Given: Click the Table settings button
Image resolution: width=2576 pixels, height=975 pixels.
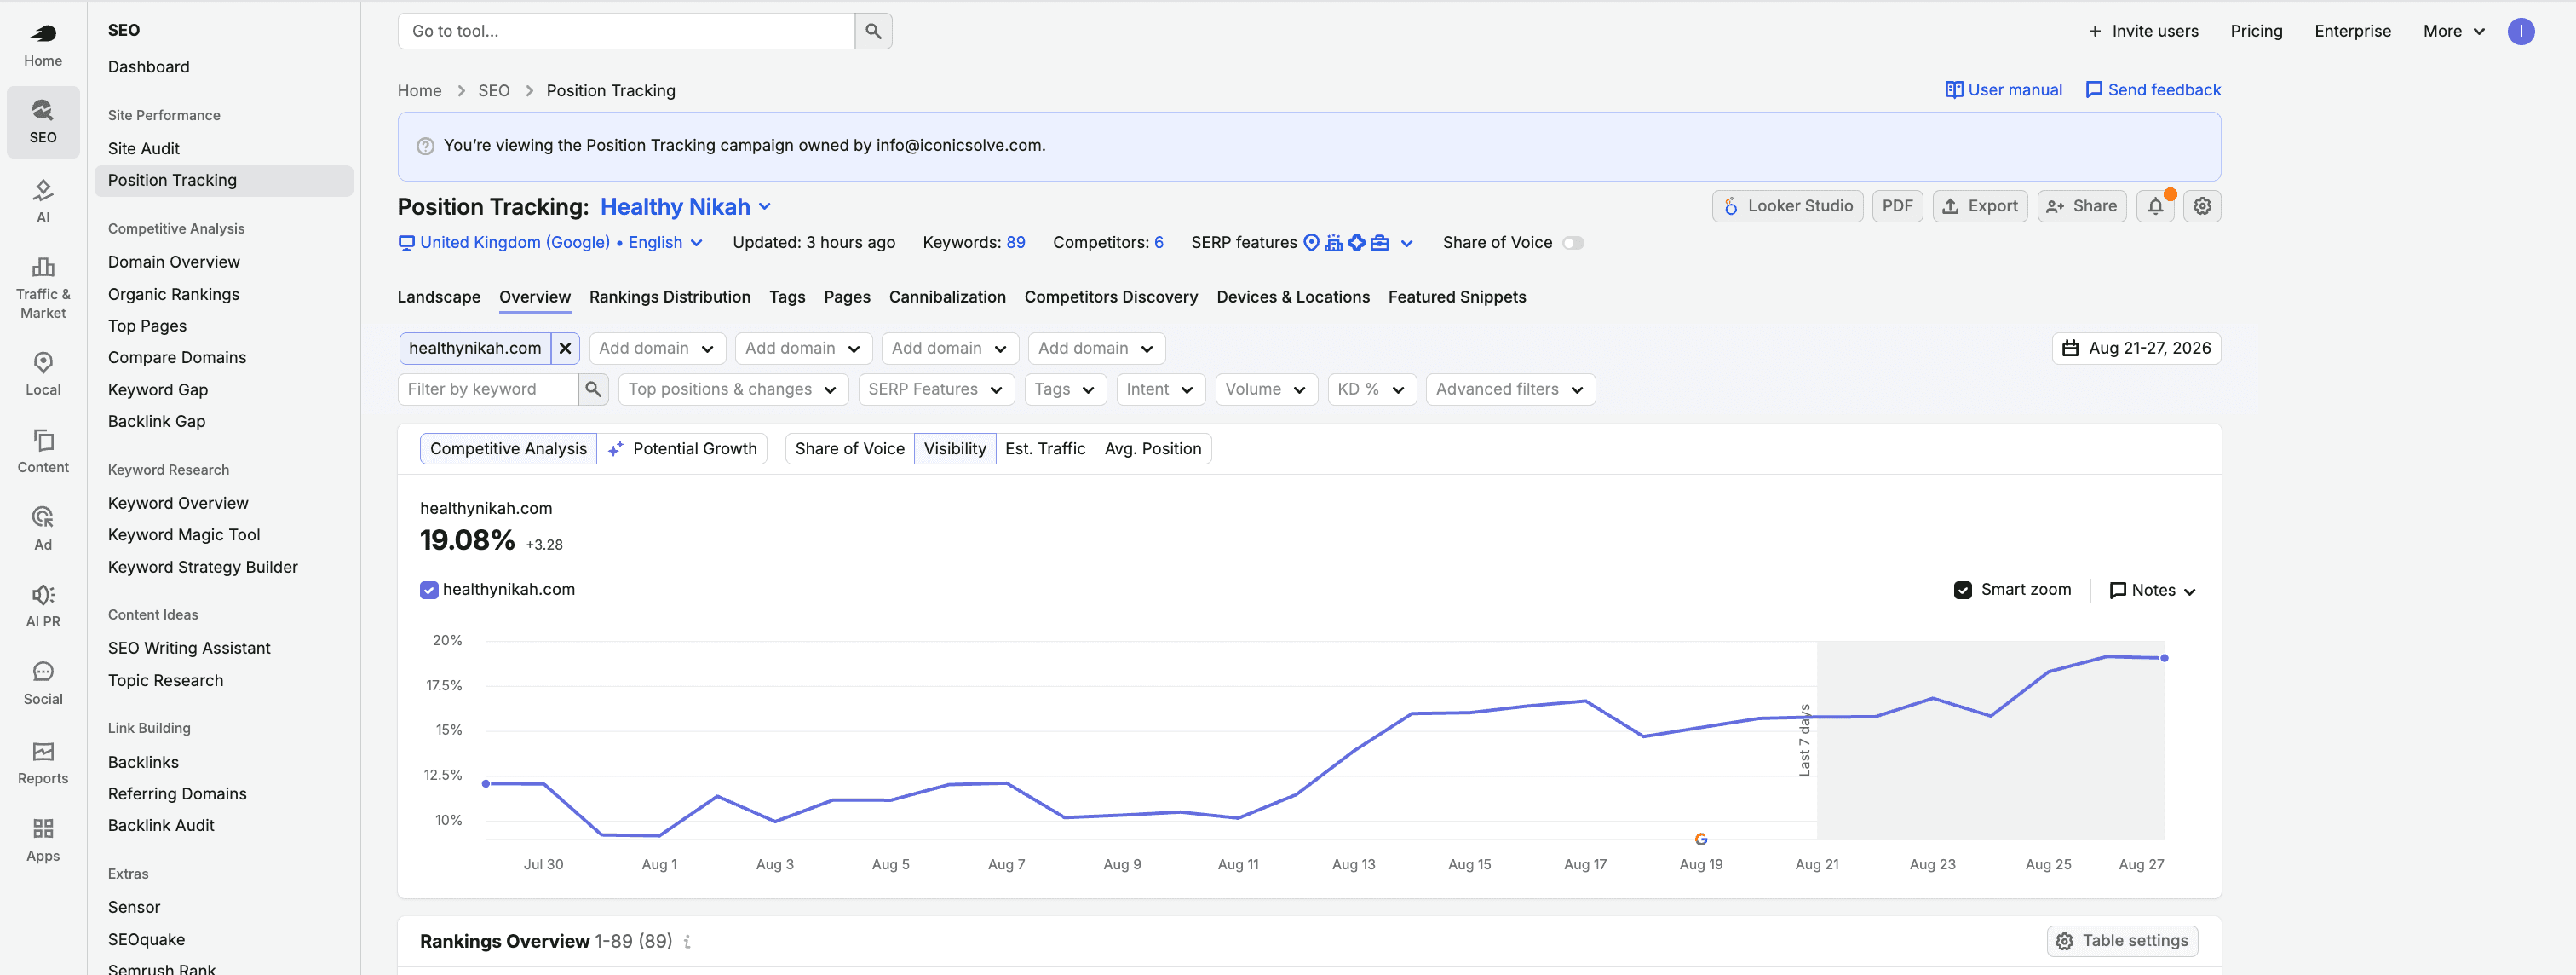Looking at the screenshot, I should pos(2122,941).
